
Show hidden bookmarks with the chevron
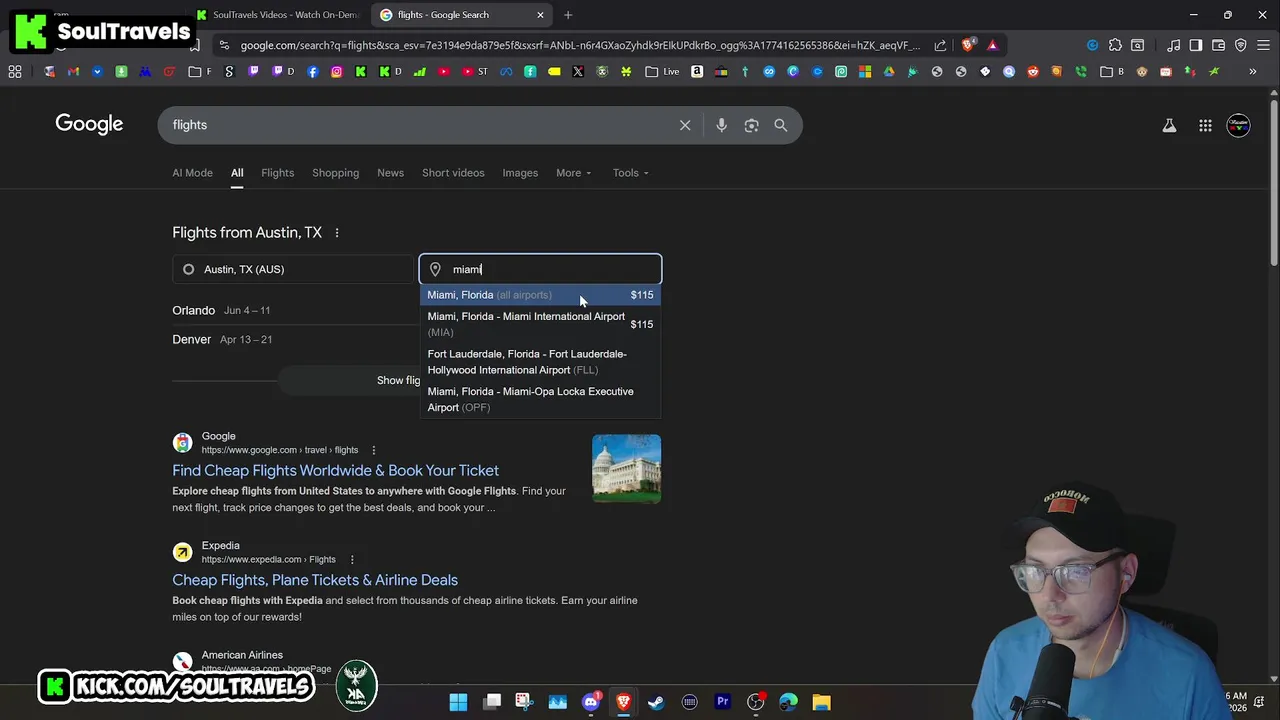[1252, 71]
